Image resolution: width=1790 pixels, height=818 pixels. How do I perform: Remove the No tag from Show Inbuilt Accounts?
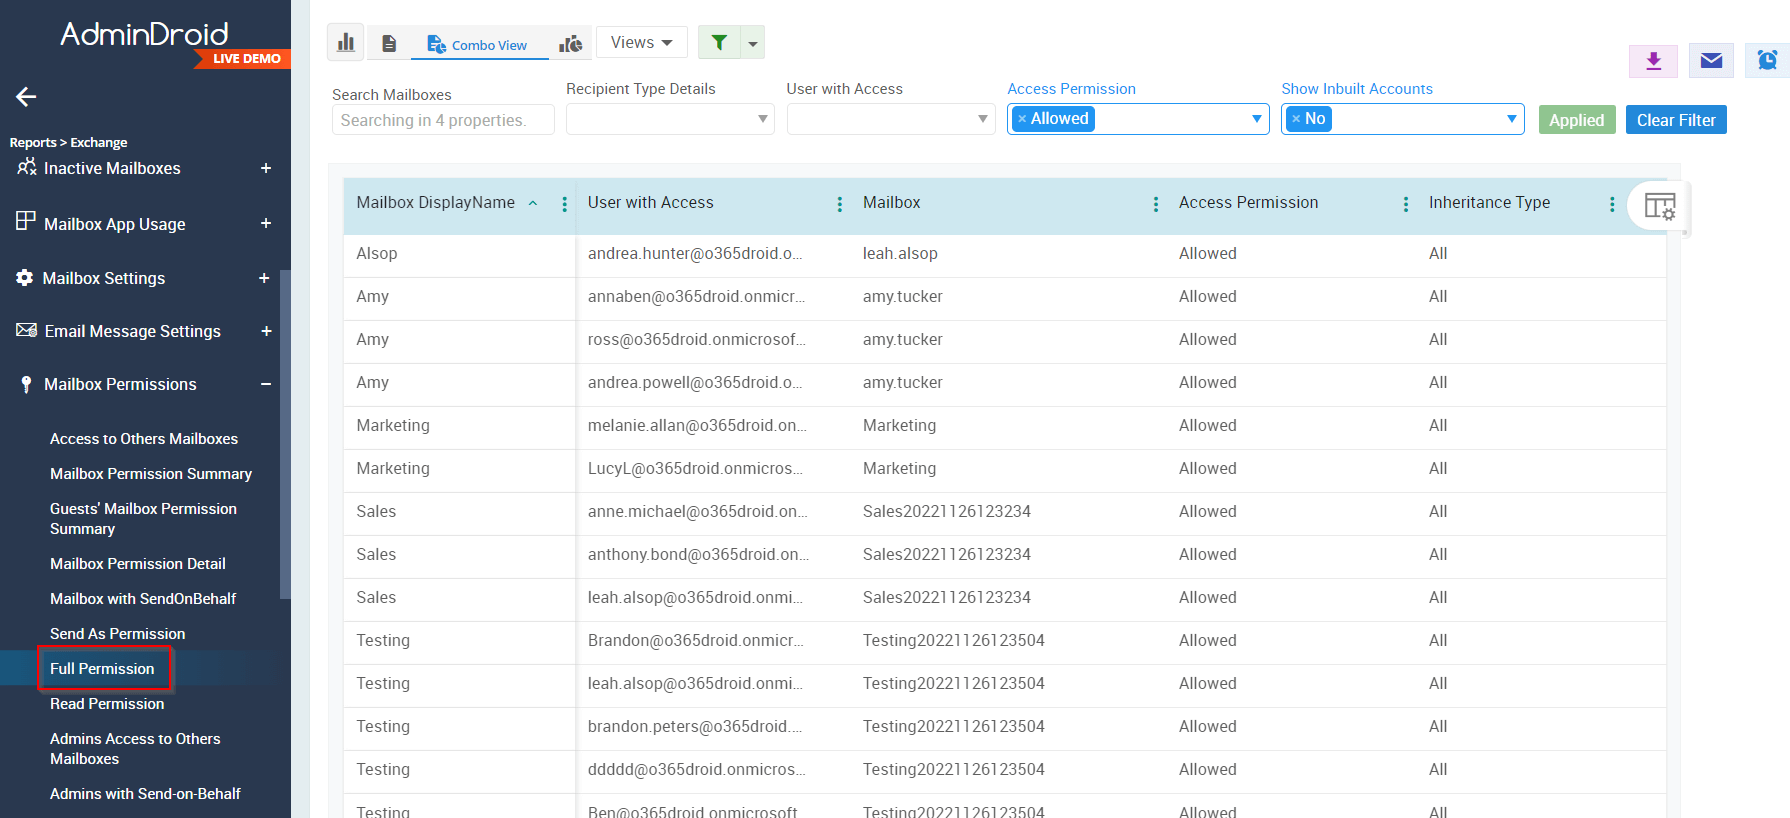coord(1296,119)
